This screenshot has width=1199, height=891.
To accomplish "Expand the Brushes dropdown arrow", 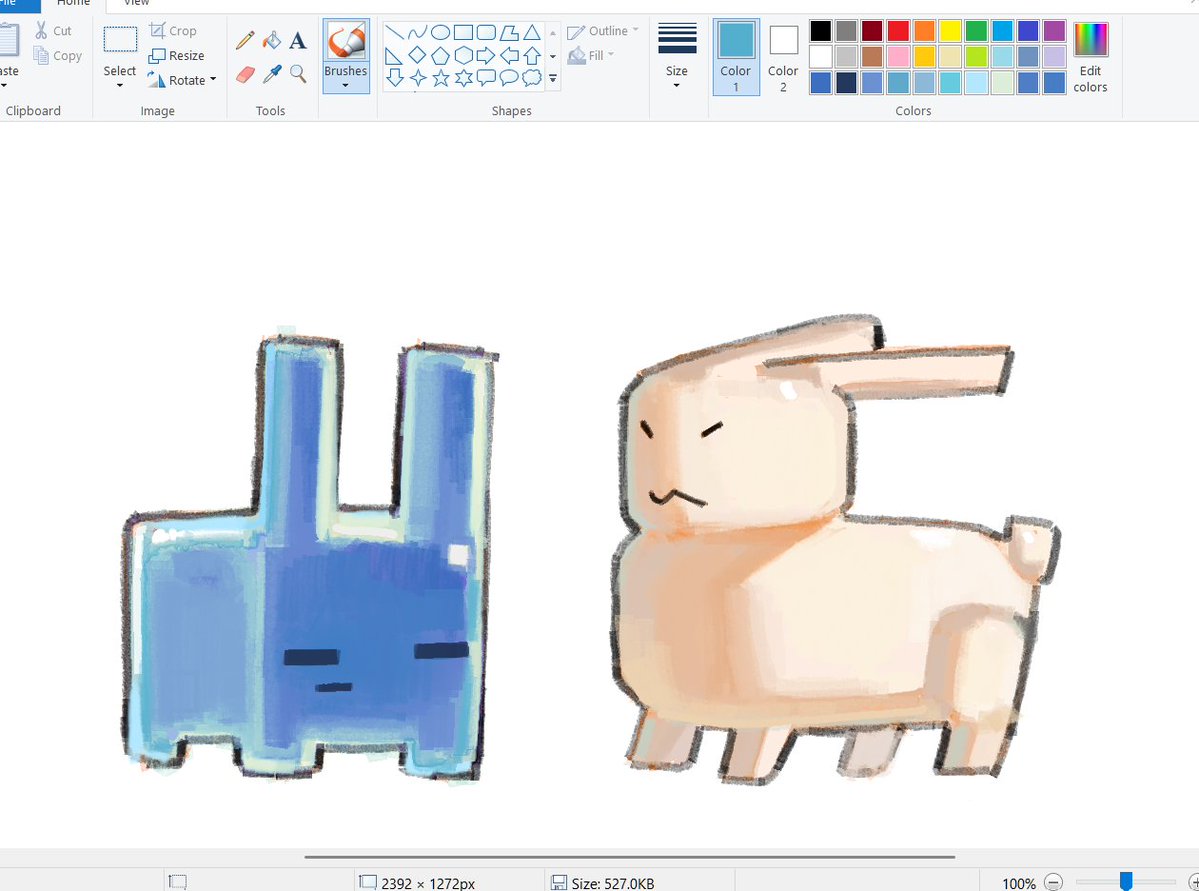I will pyautogui.click(x=346, y=85).
